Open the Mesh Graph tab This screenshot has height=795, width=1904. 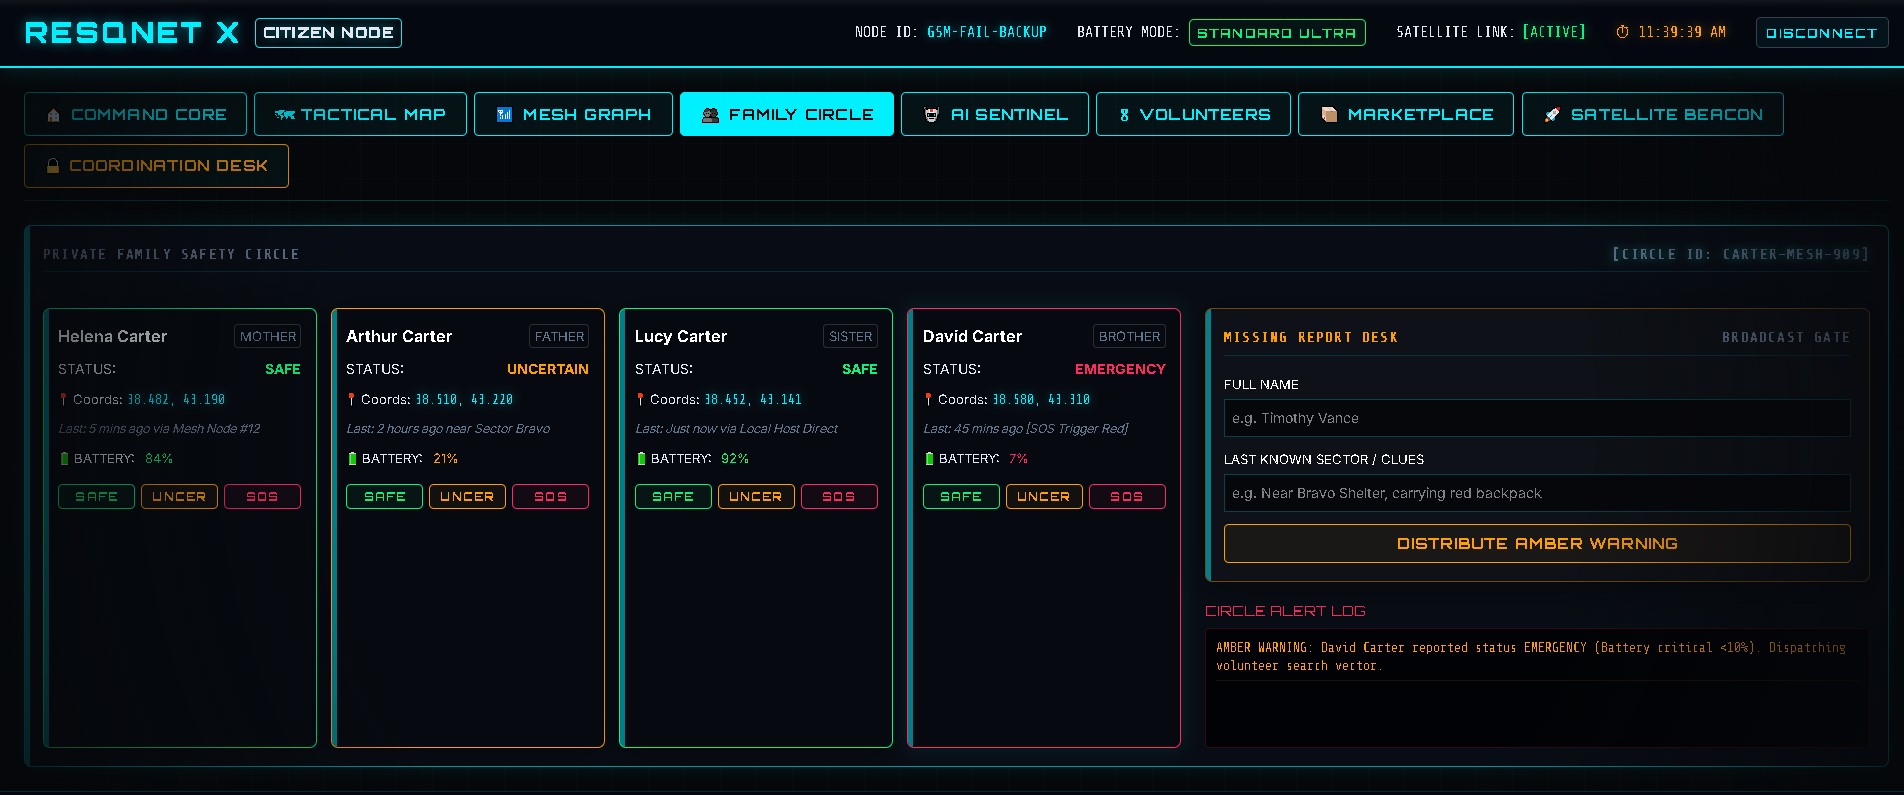click(x=573, y=114)
